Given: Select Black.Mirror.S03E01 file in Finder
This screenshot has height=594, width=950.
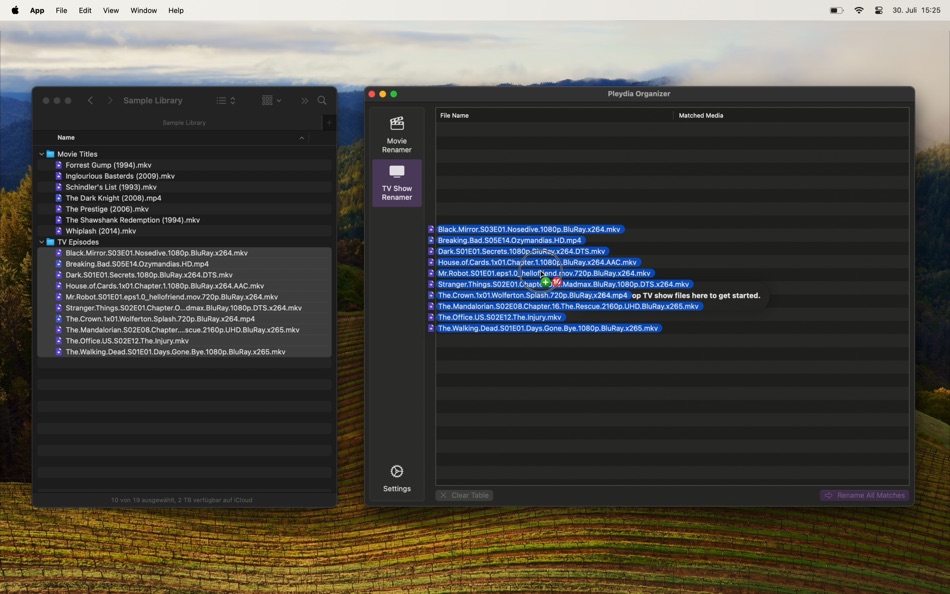Looking at the screenshot, I should point(184,253).
